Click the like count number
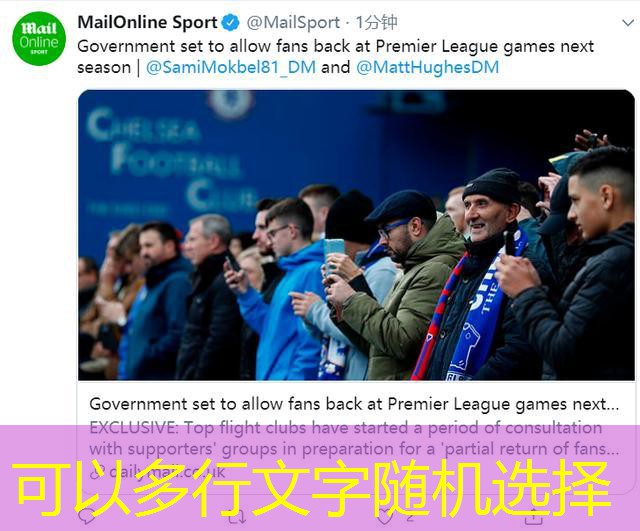The height and width of the screenshot is (531, 640). click(409, 517)
